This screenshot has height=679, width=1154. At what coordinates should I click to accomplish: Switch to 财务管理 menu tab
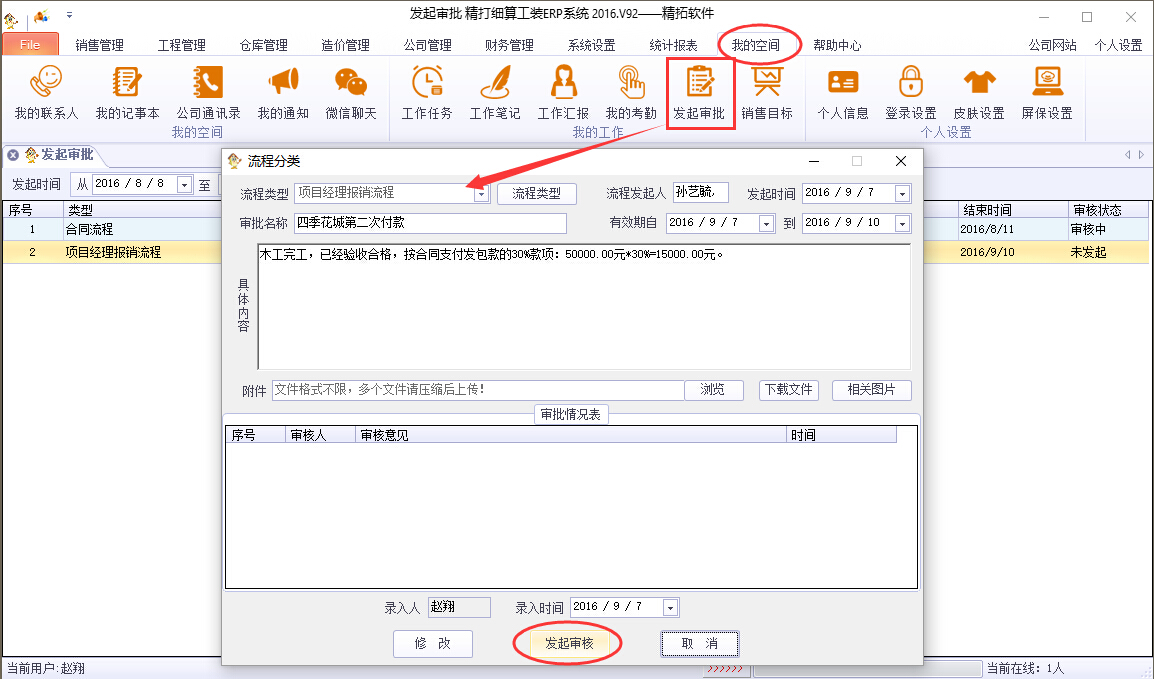(x=509, y=45)
